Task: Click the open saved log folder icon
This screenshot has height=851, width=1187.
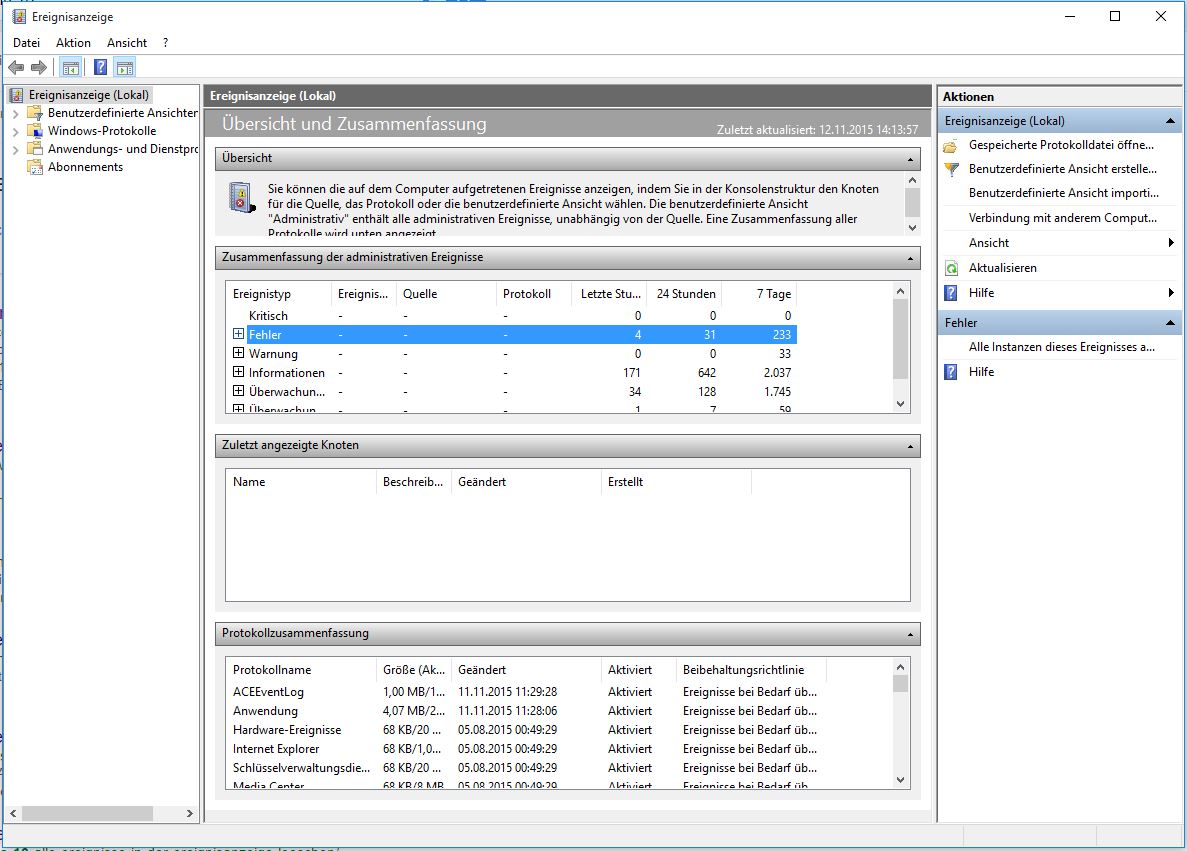Action: point(951,145)
